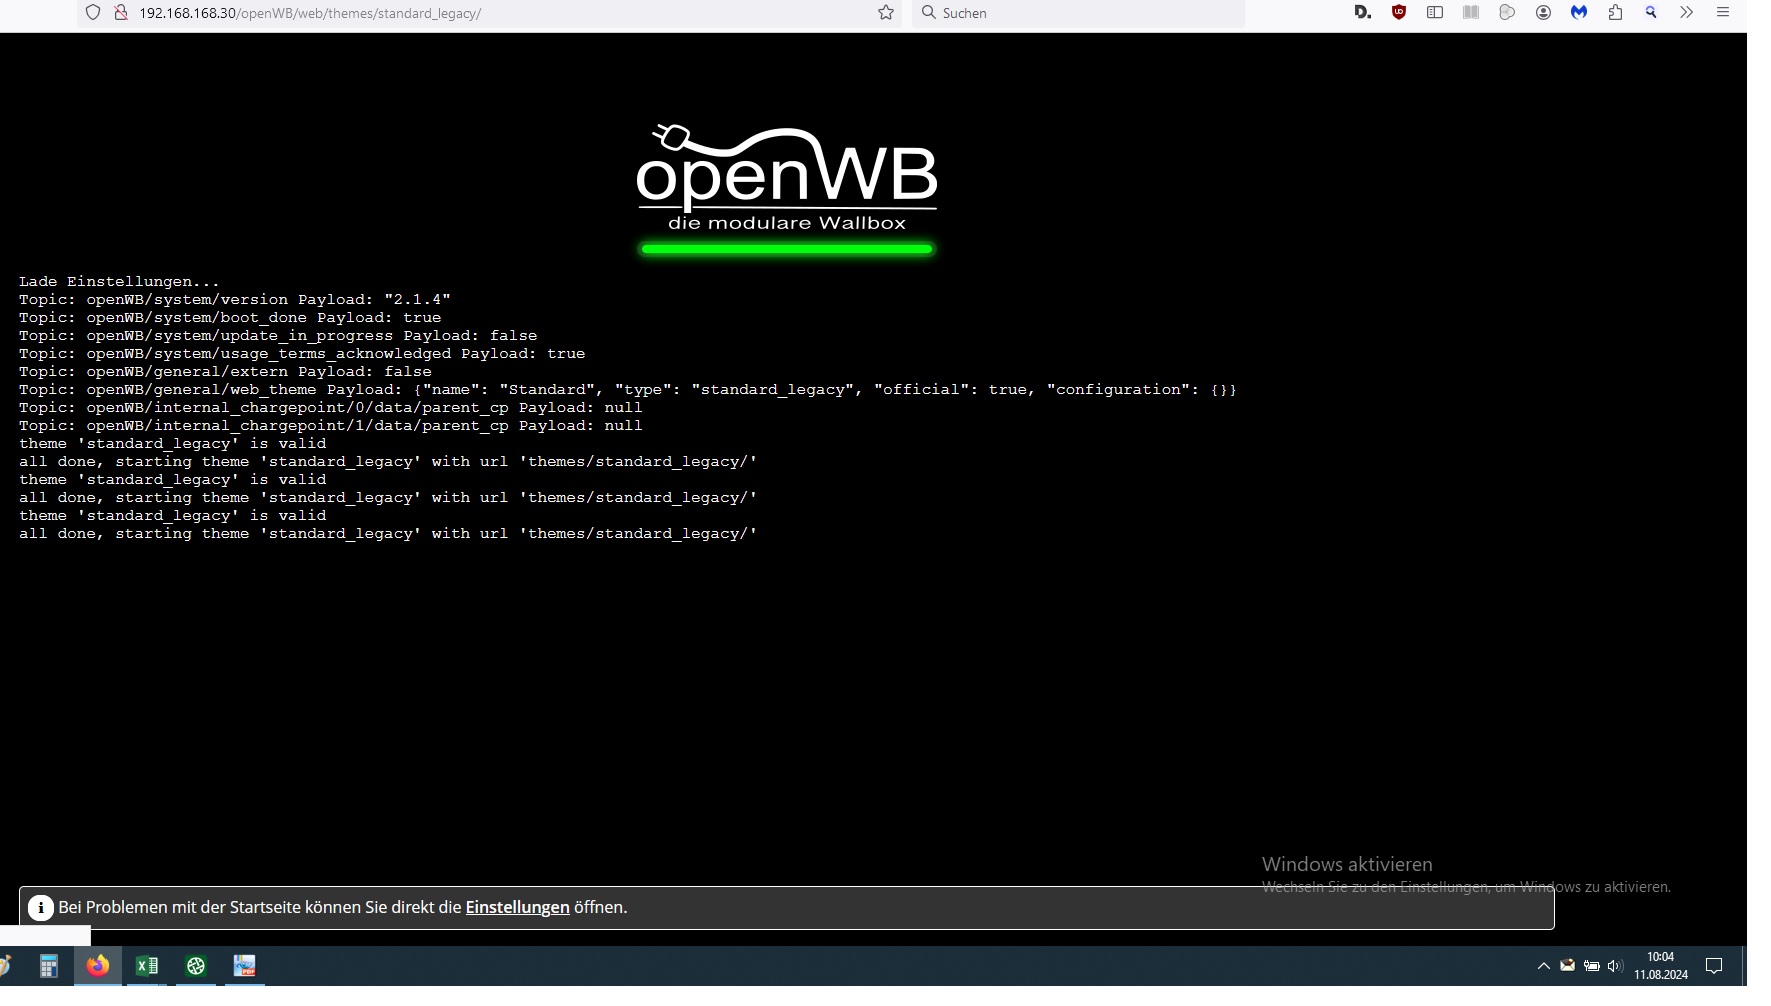Open the paint app at taskbar edge
Viewport: 1771px width, 1006px height.
5,966
